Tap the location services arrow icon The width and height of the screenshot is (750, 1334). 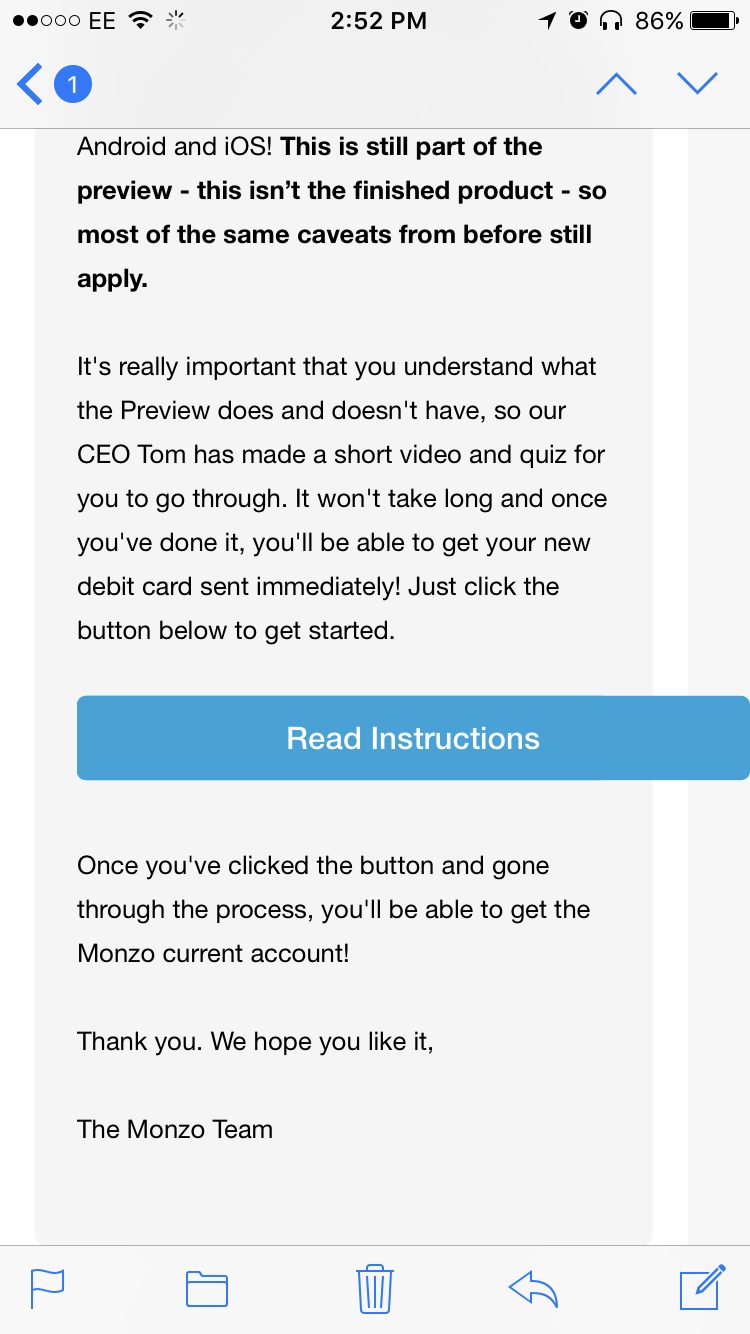pyautogui.click(x=548, y=20)
